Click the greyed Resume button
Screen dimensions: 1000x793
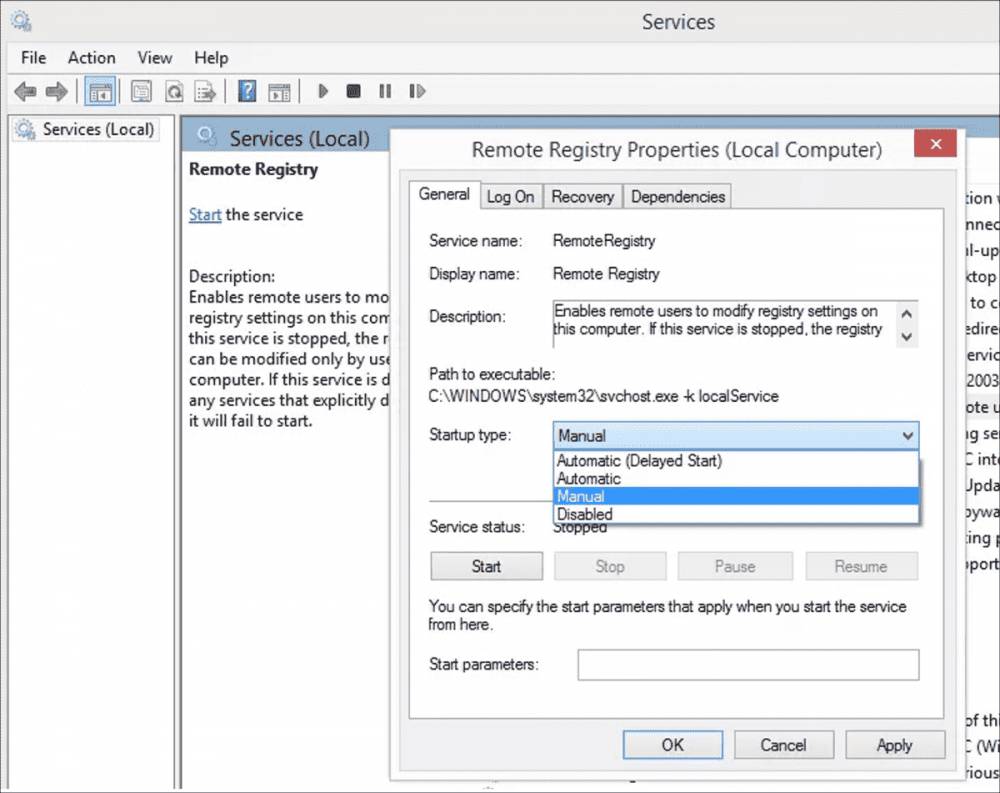[861, 566]
